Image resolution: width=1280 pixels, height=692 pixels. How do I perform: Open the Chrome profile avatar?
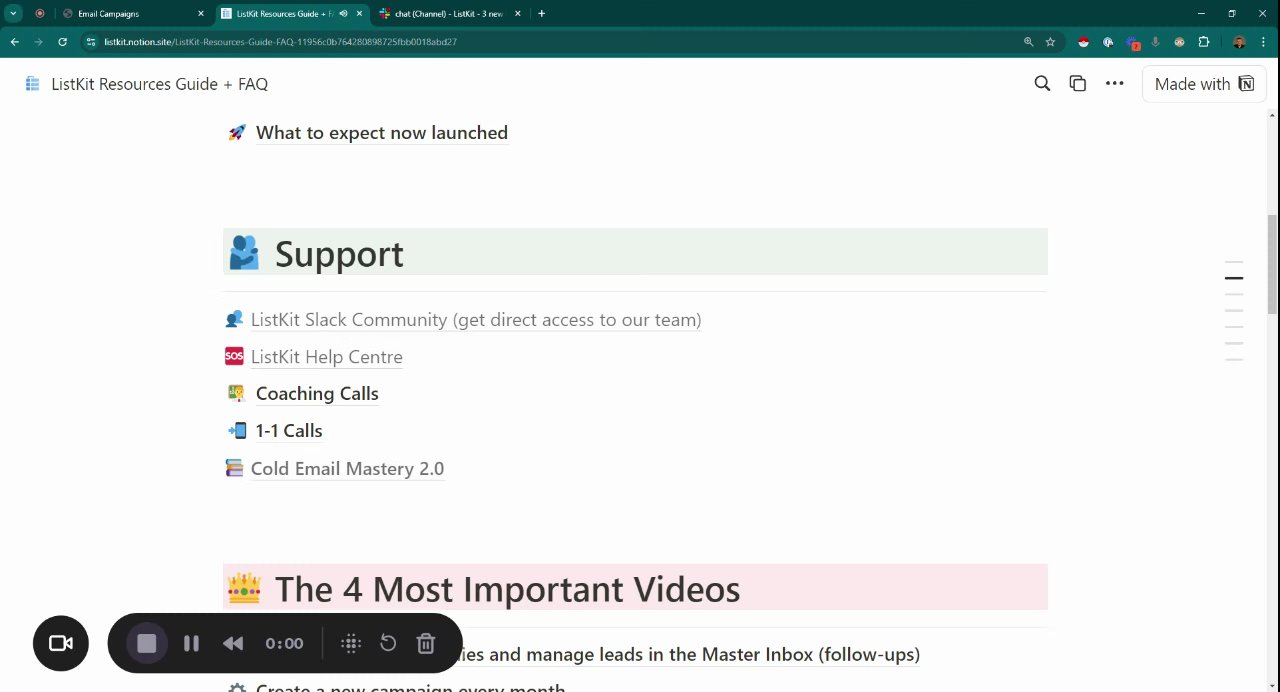pyautogui.click(x=1240, y=42)
